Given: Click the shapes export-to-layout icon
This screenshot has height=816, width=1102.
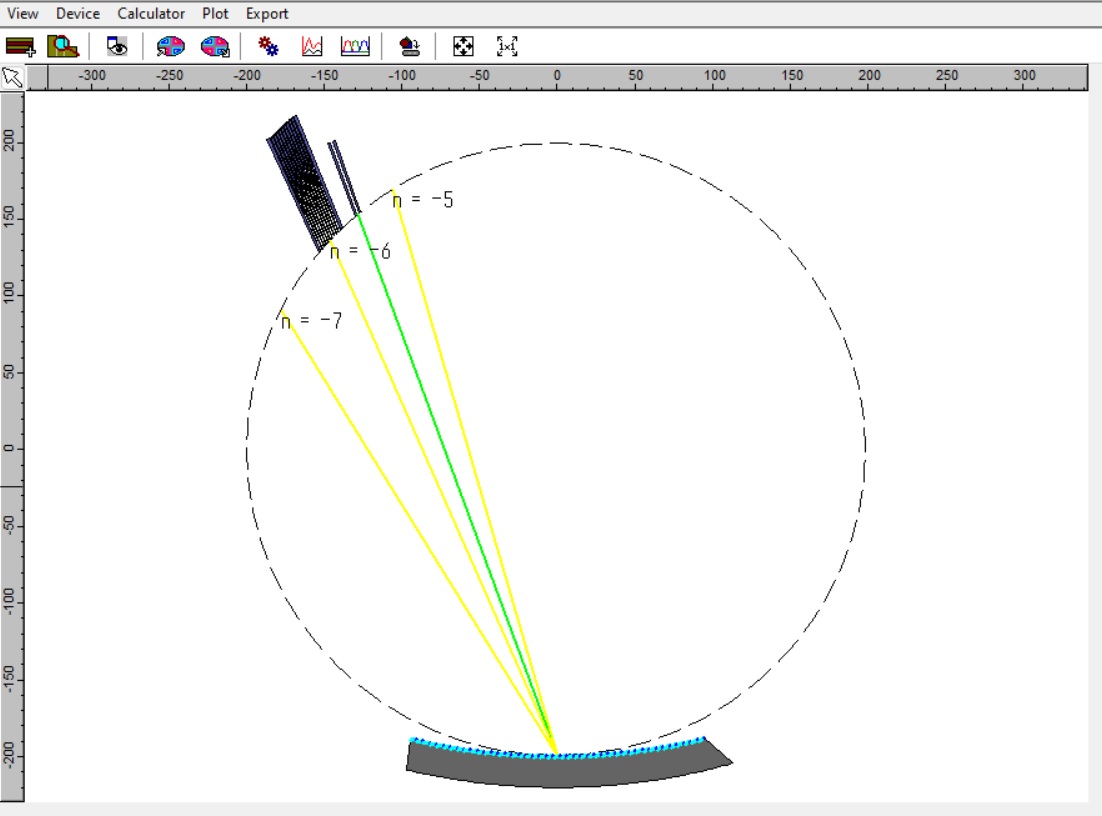Looking at the screenshot, I should 409,46.
